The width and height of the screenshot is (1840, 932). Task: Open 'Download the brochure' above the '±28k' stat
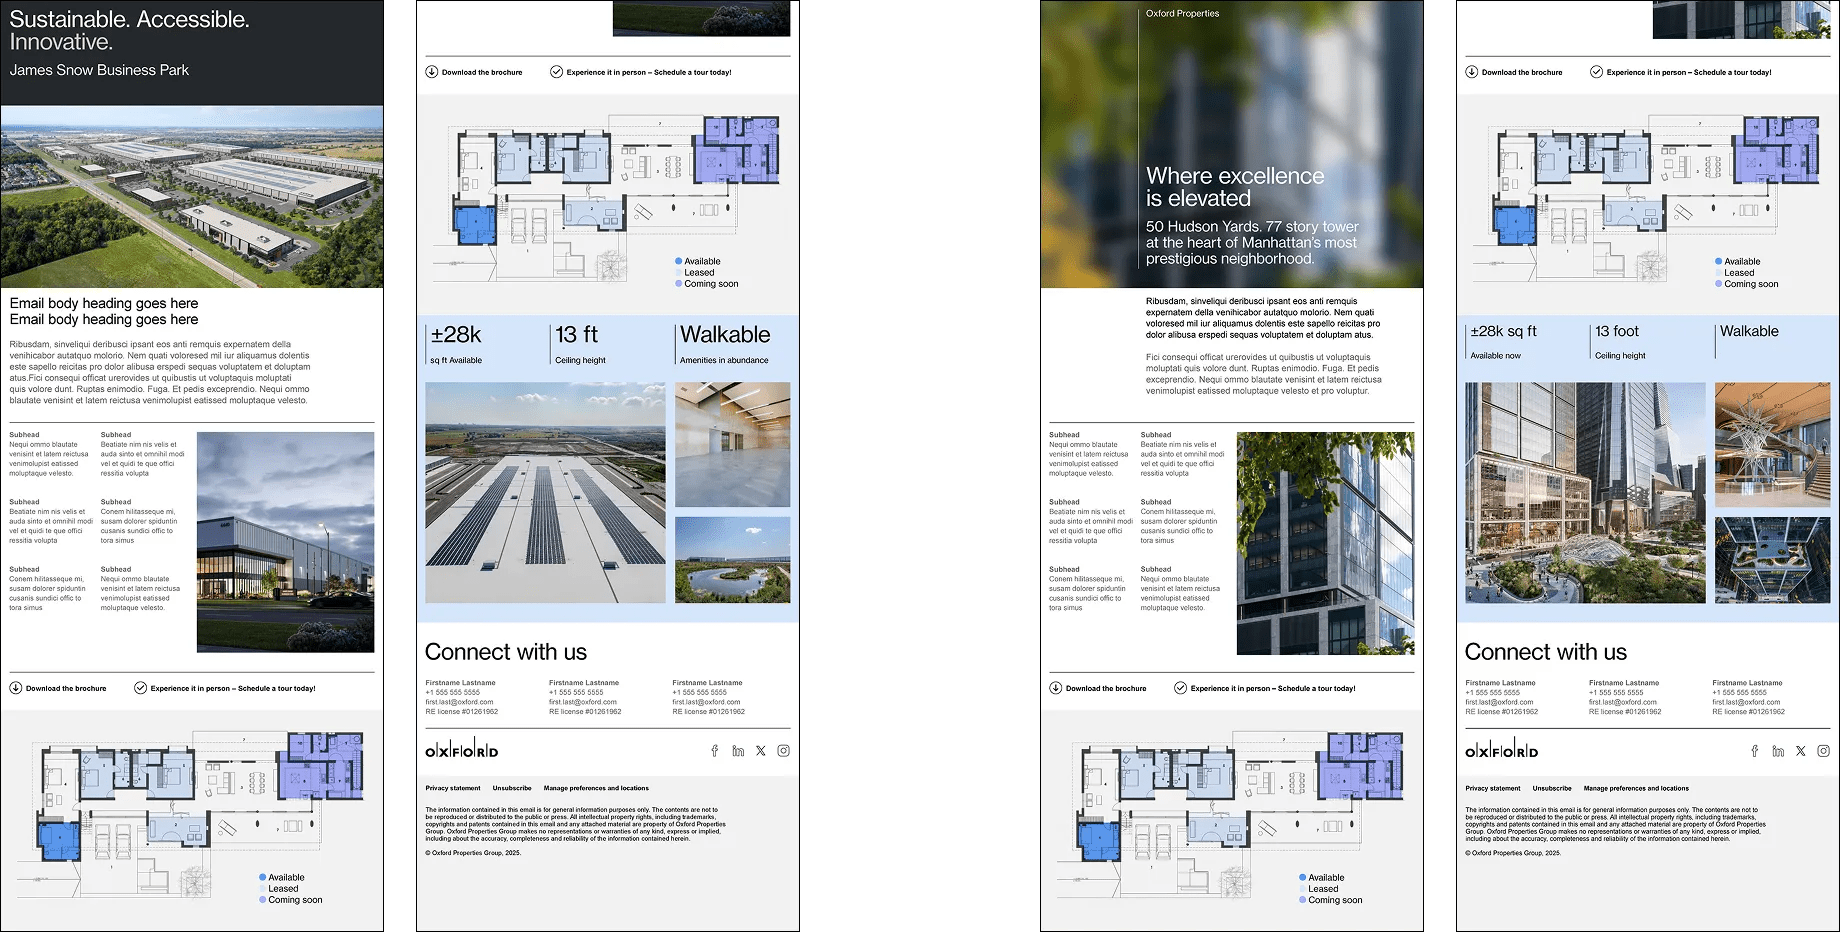[481, 72]
